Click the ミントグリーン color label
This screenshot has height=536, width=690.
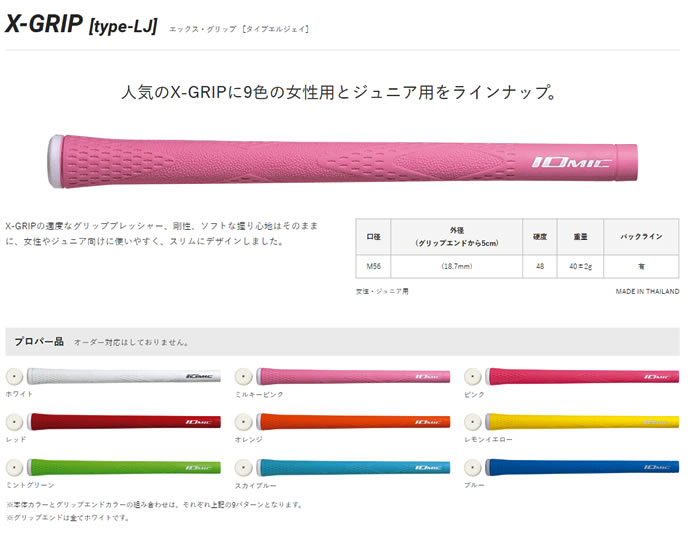(30, 485)
